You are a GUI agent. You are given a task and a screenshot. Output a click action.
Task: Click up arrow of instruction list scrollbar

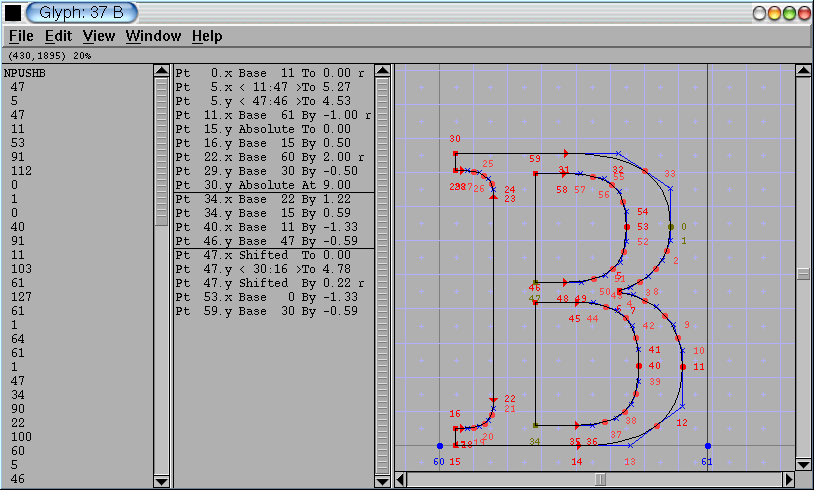[382, 71]
